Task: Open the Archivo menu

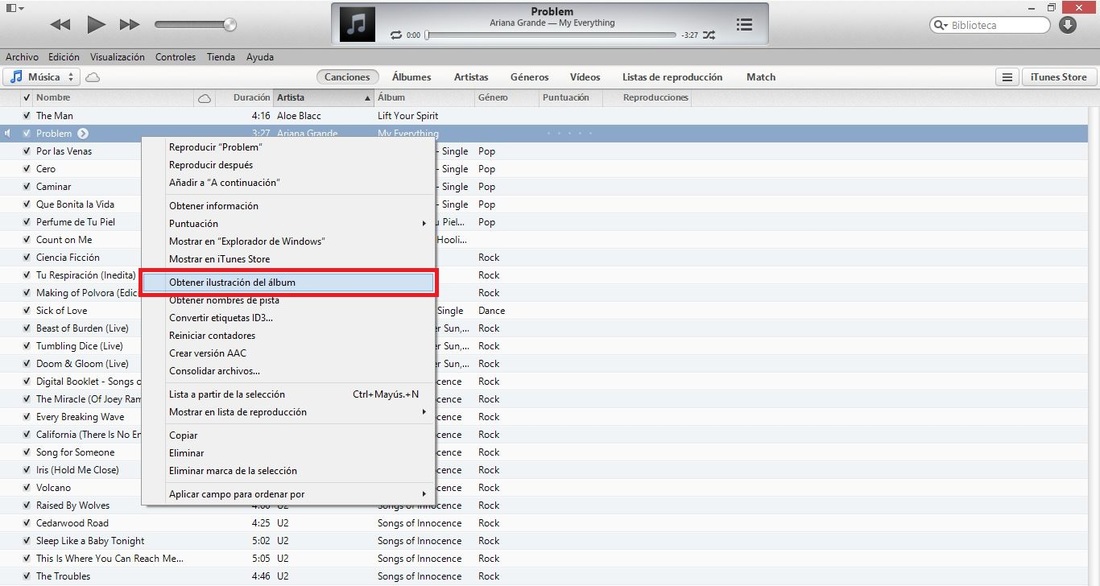Action: coord(22,57)
